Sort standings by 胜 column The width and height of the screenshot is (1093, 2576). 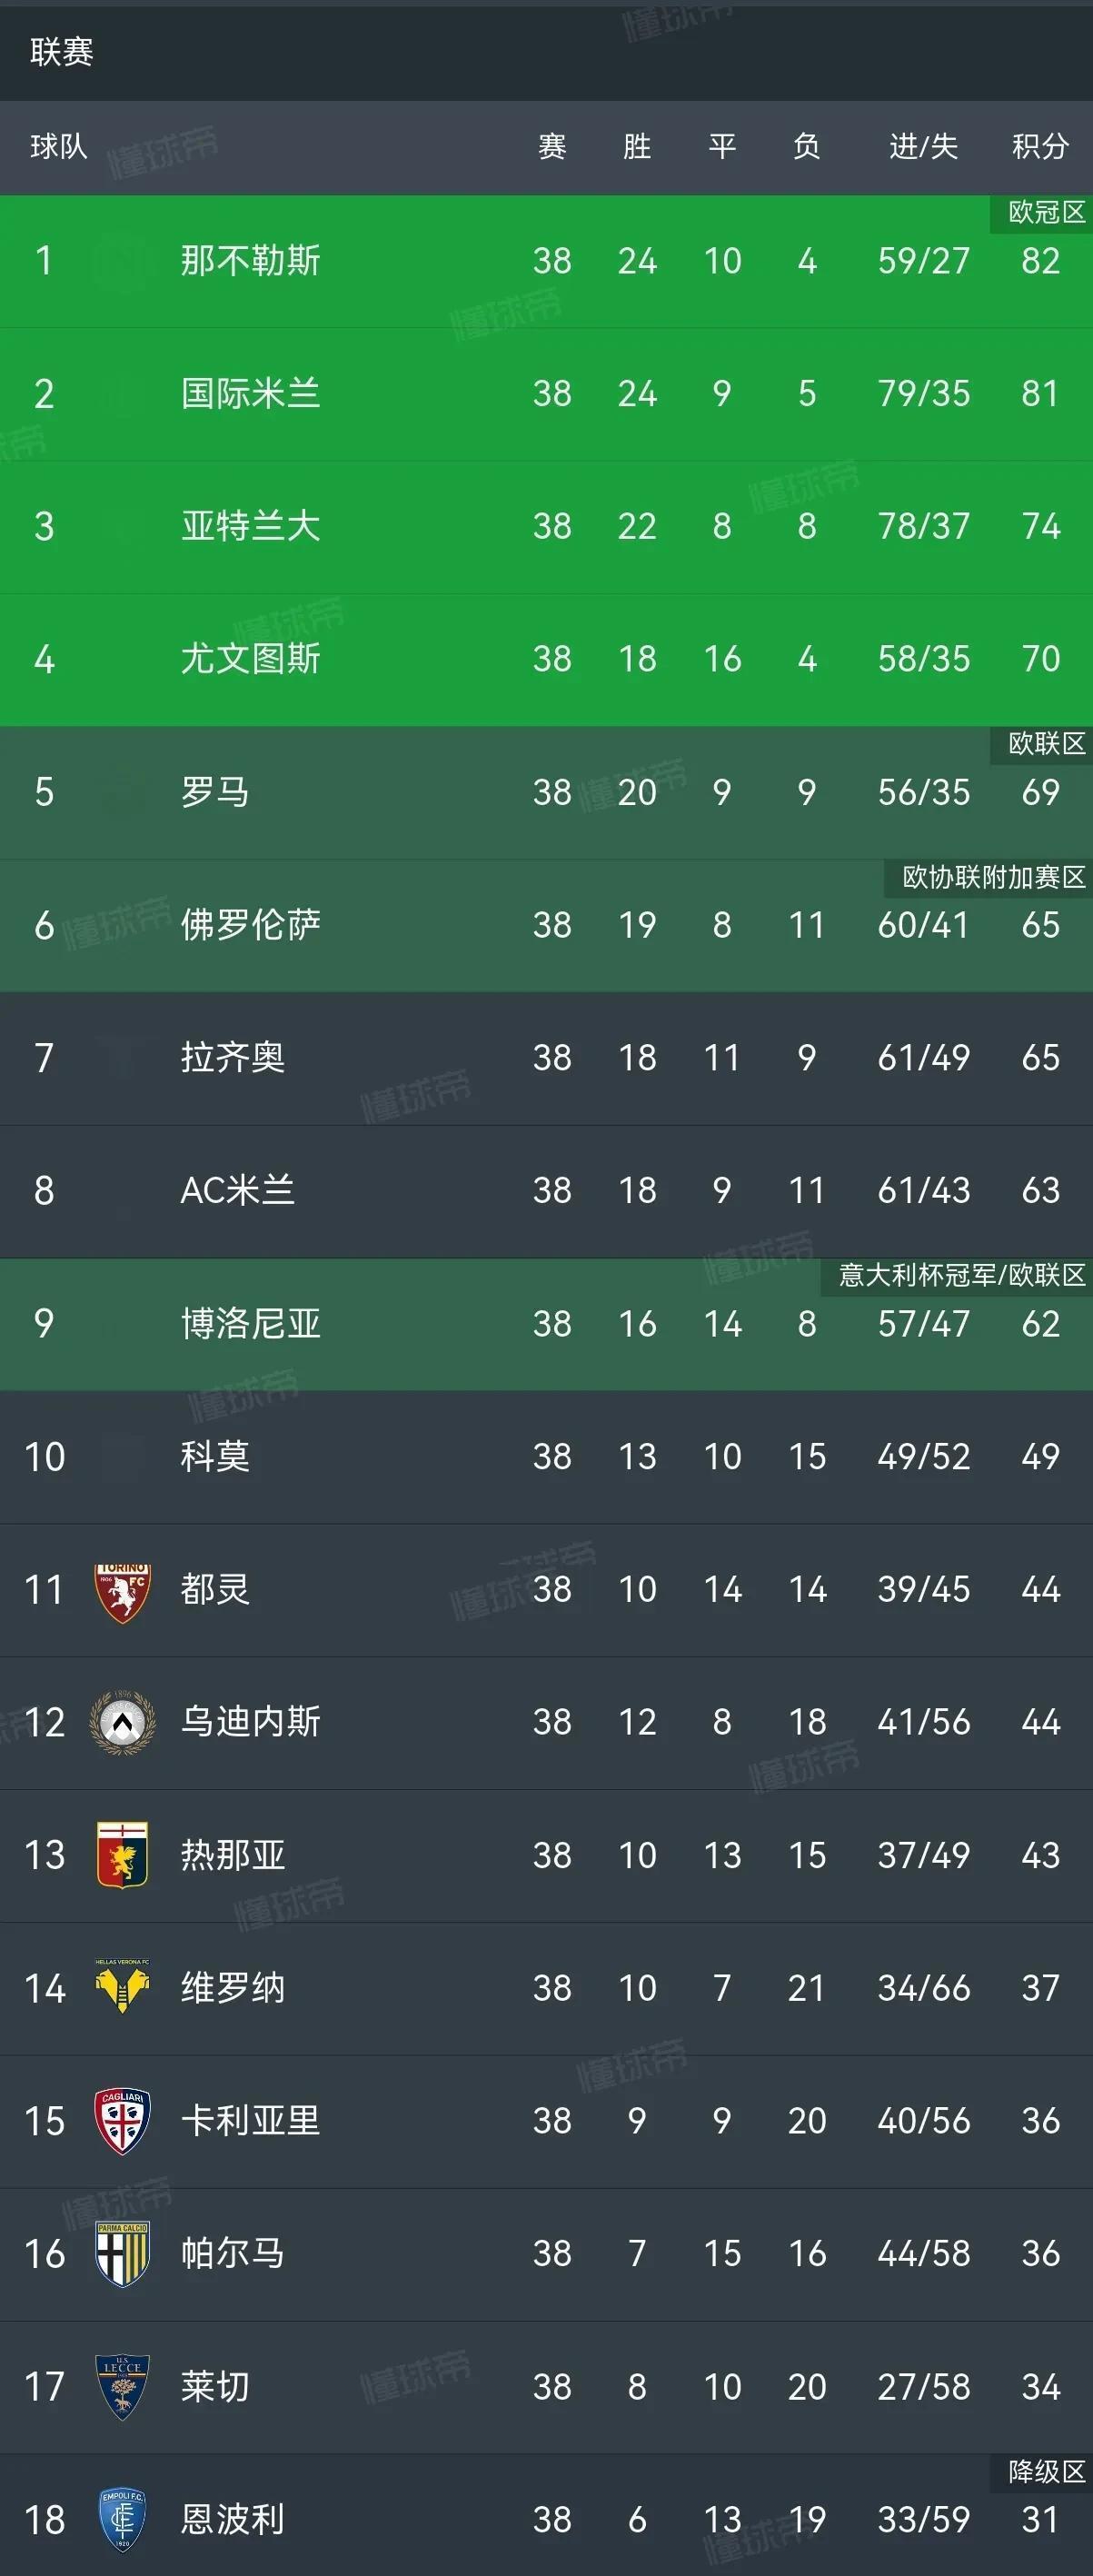pos(637,146)
